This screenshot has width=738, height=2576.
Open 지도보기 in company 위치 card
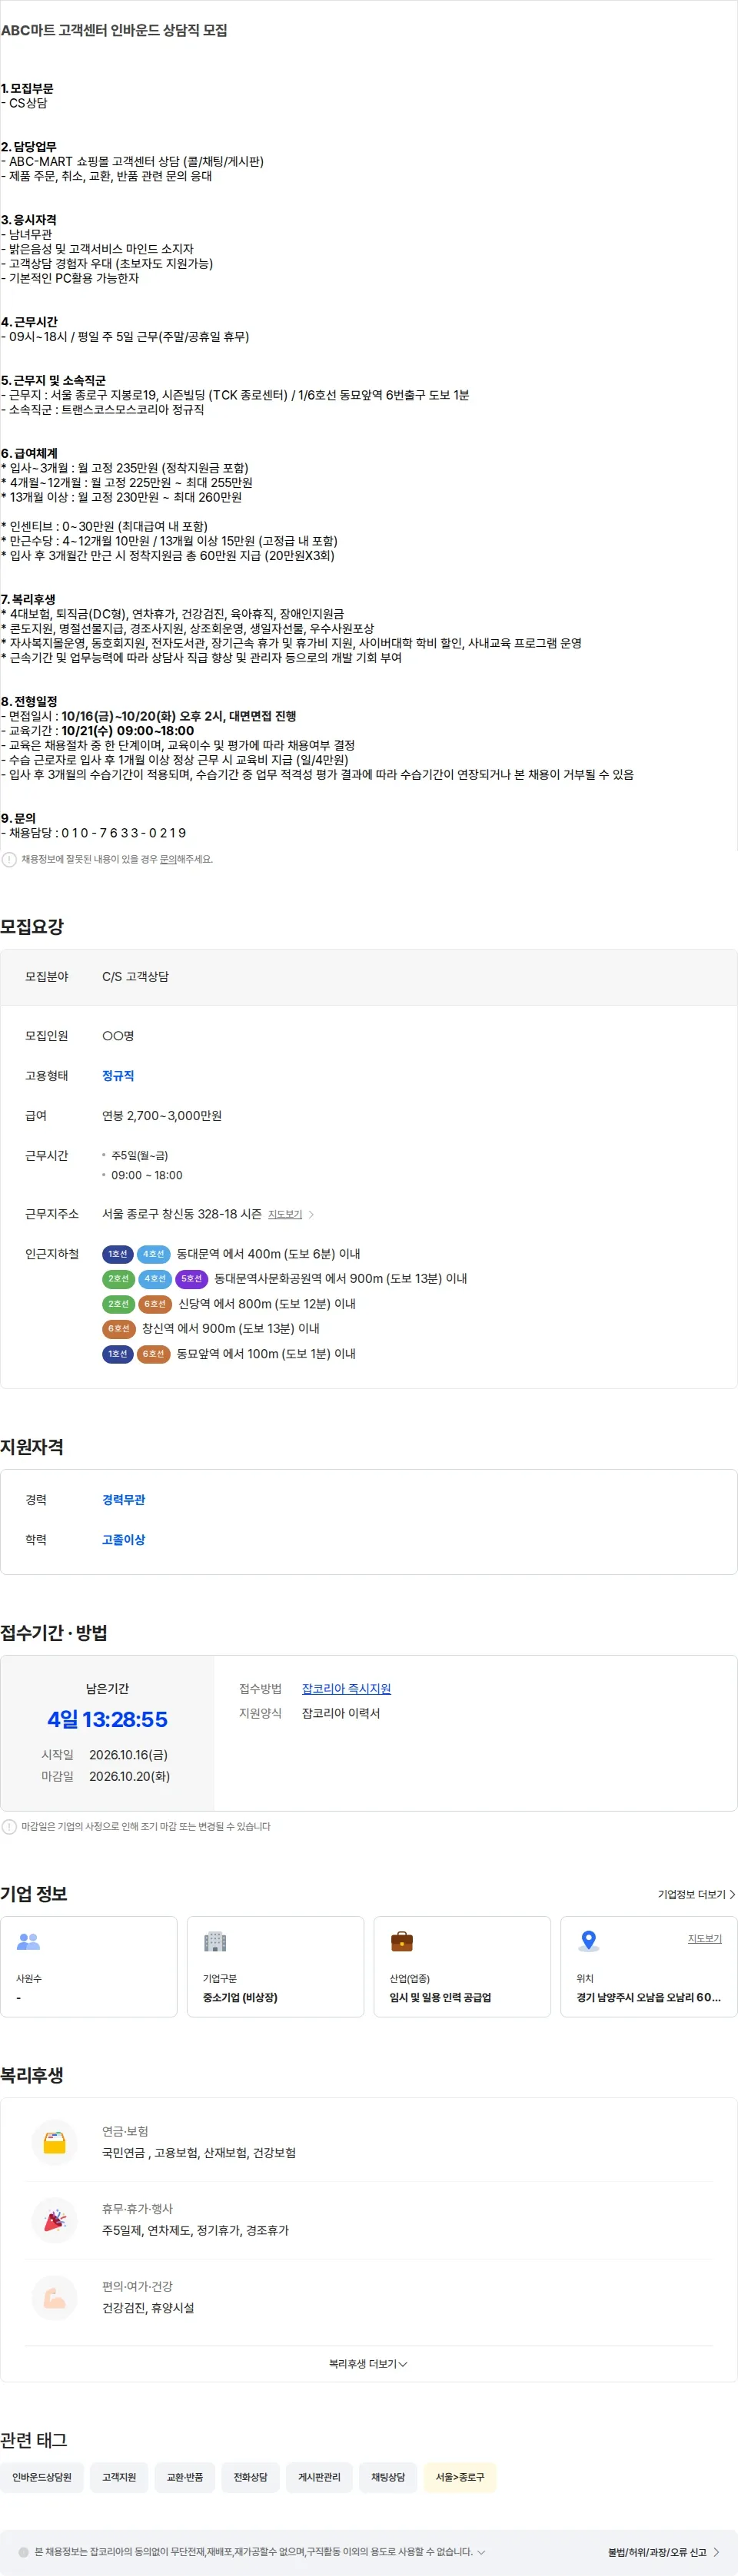click(x=704, y=1938)
